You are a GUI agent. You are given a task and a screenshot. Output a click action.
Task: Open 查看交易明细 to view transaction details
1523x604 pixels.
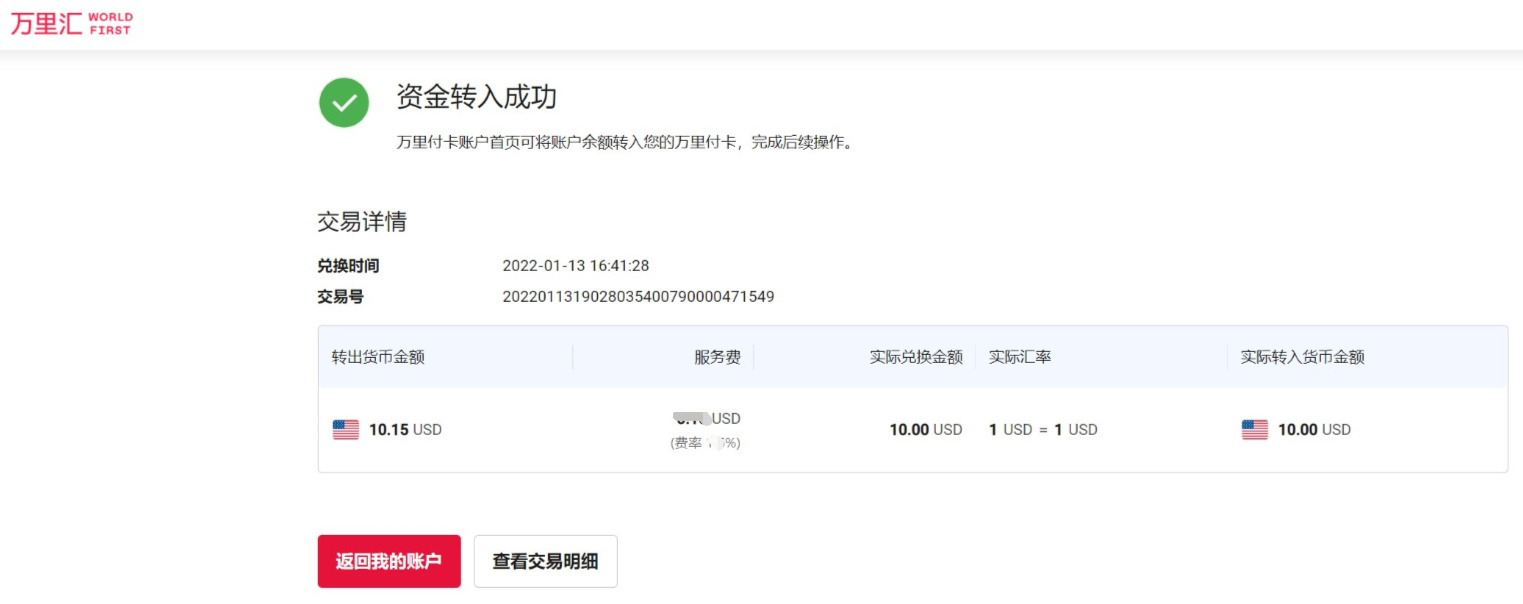click(545, 561)
